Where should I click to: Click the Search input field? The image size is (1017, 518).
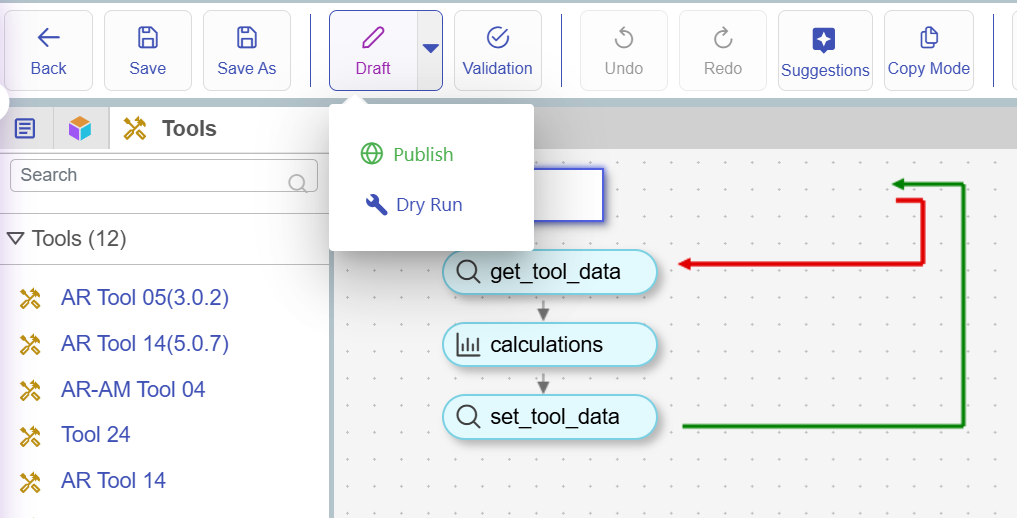click(150, 175)
